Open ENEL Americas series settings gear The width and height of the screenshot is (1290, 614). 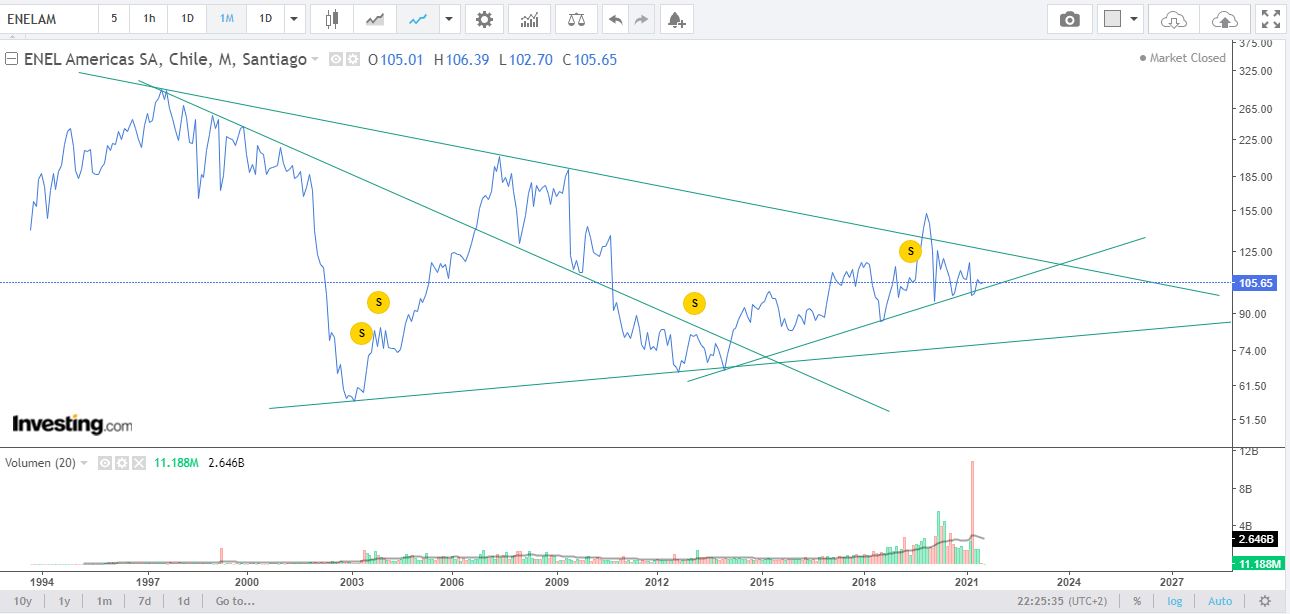click(352, 59)
